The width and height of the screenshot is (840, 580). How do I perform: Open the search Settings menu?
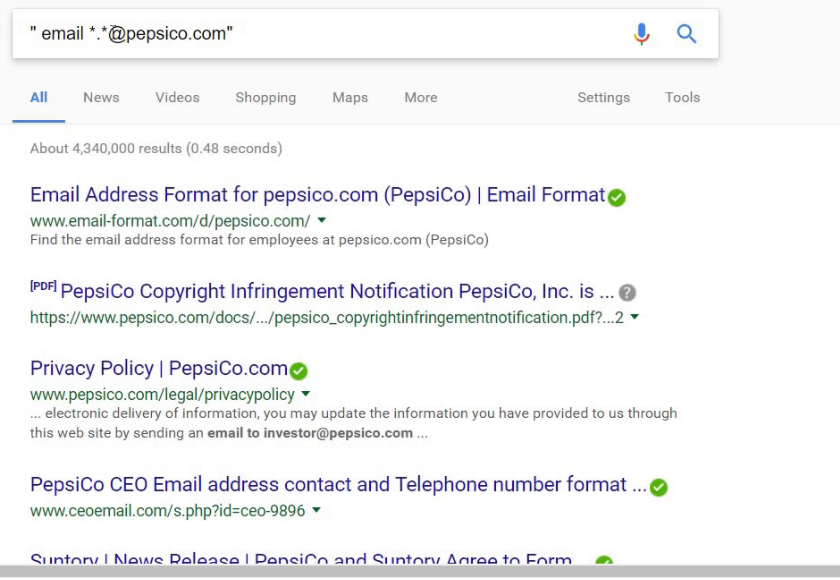coord(603,98)
